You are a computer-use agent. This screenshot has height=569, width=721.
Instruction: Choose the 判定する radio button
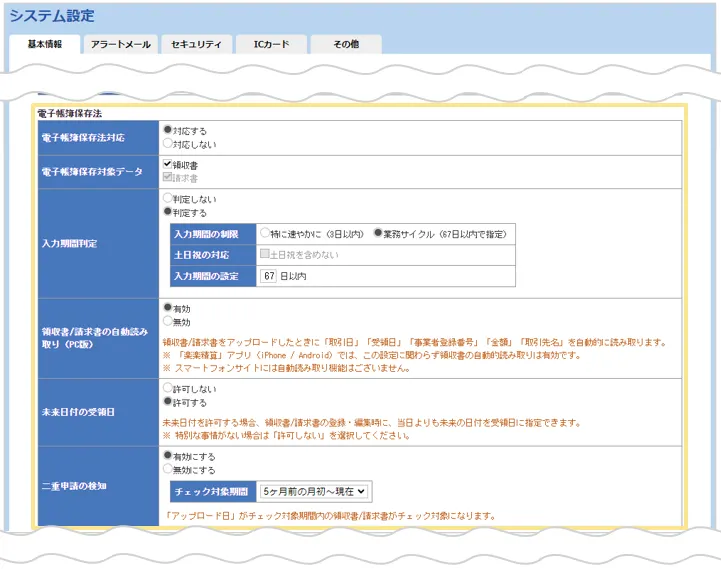168,212
